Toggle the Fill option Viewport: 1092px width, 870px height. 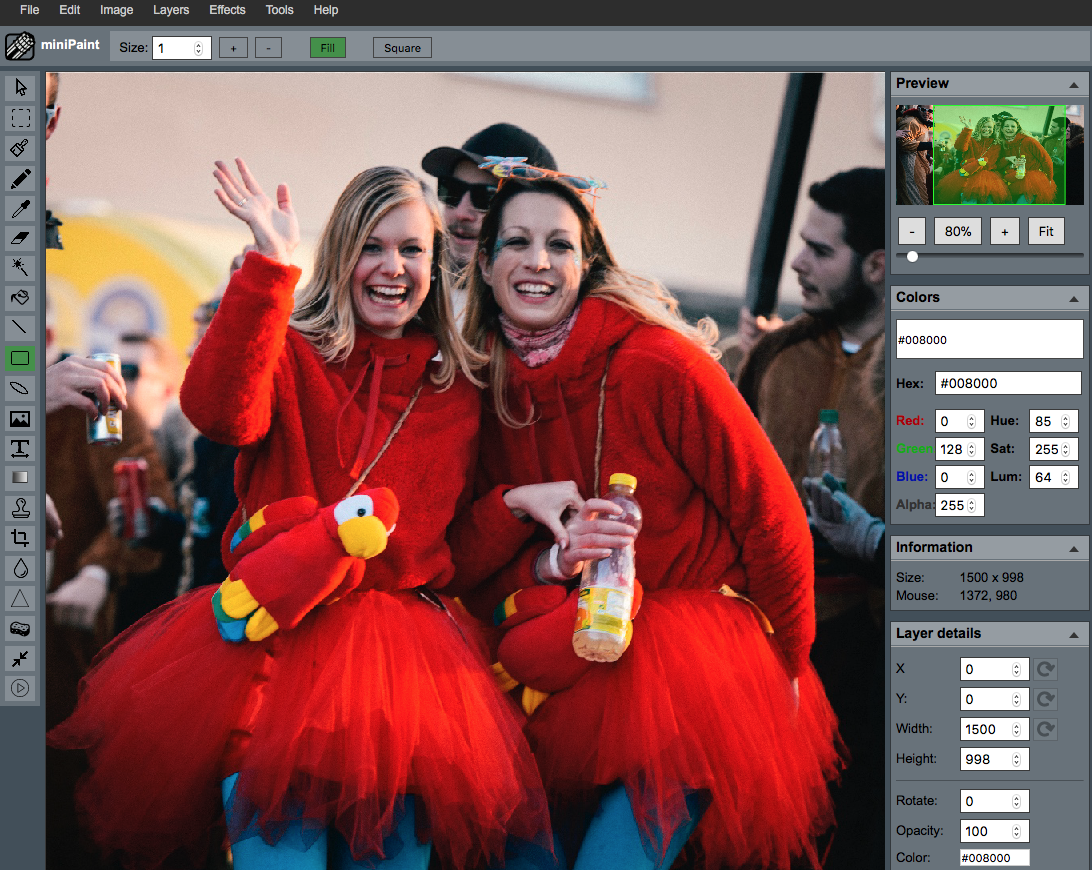point(327,48)
